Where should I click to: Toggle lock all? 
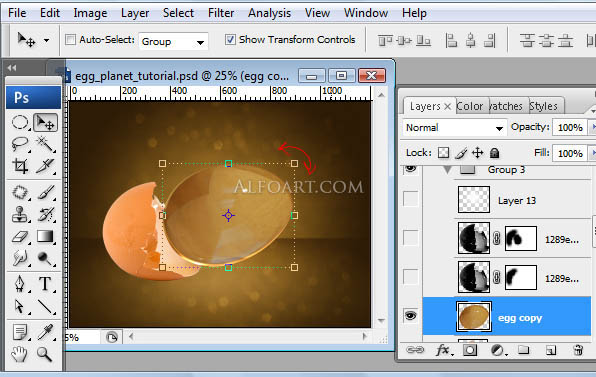click(x=494, y=153)
